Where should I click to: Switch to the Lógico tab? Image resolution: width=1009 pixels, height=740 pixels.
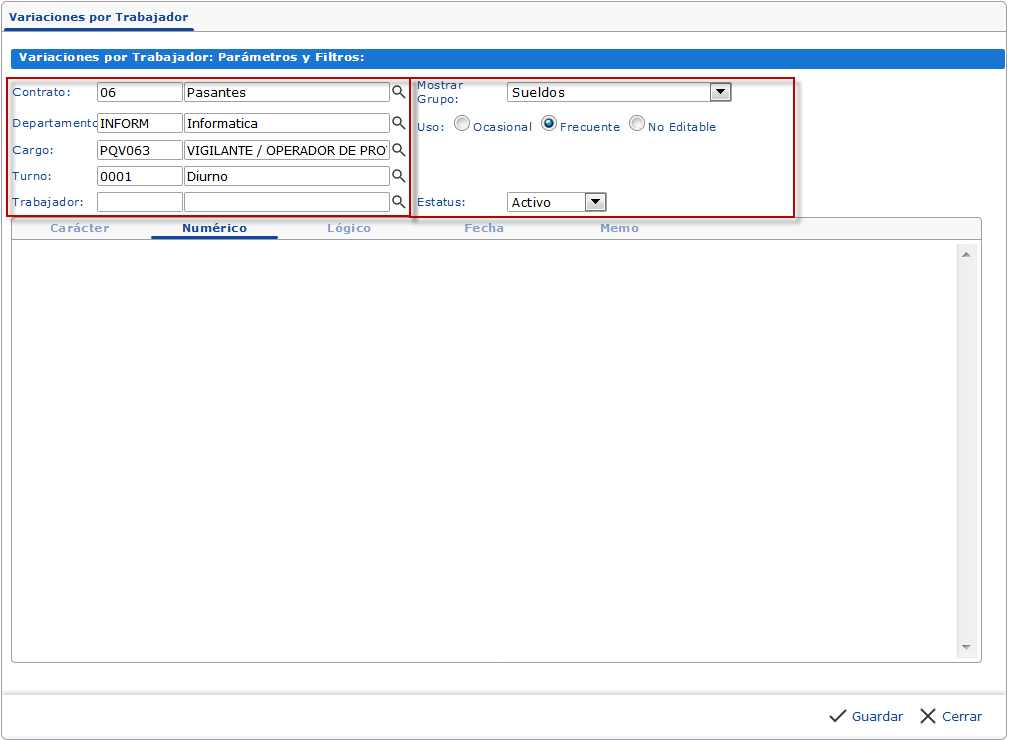point(349,228)
